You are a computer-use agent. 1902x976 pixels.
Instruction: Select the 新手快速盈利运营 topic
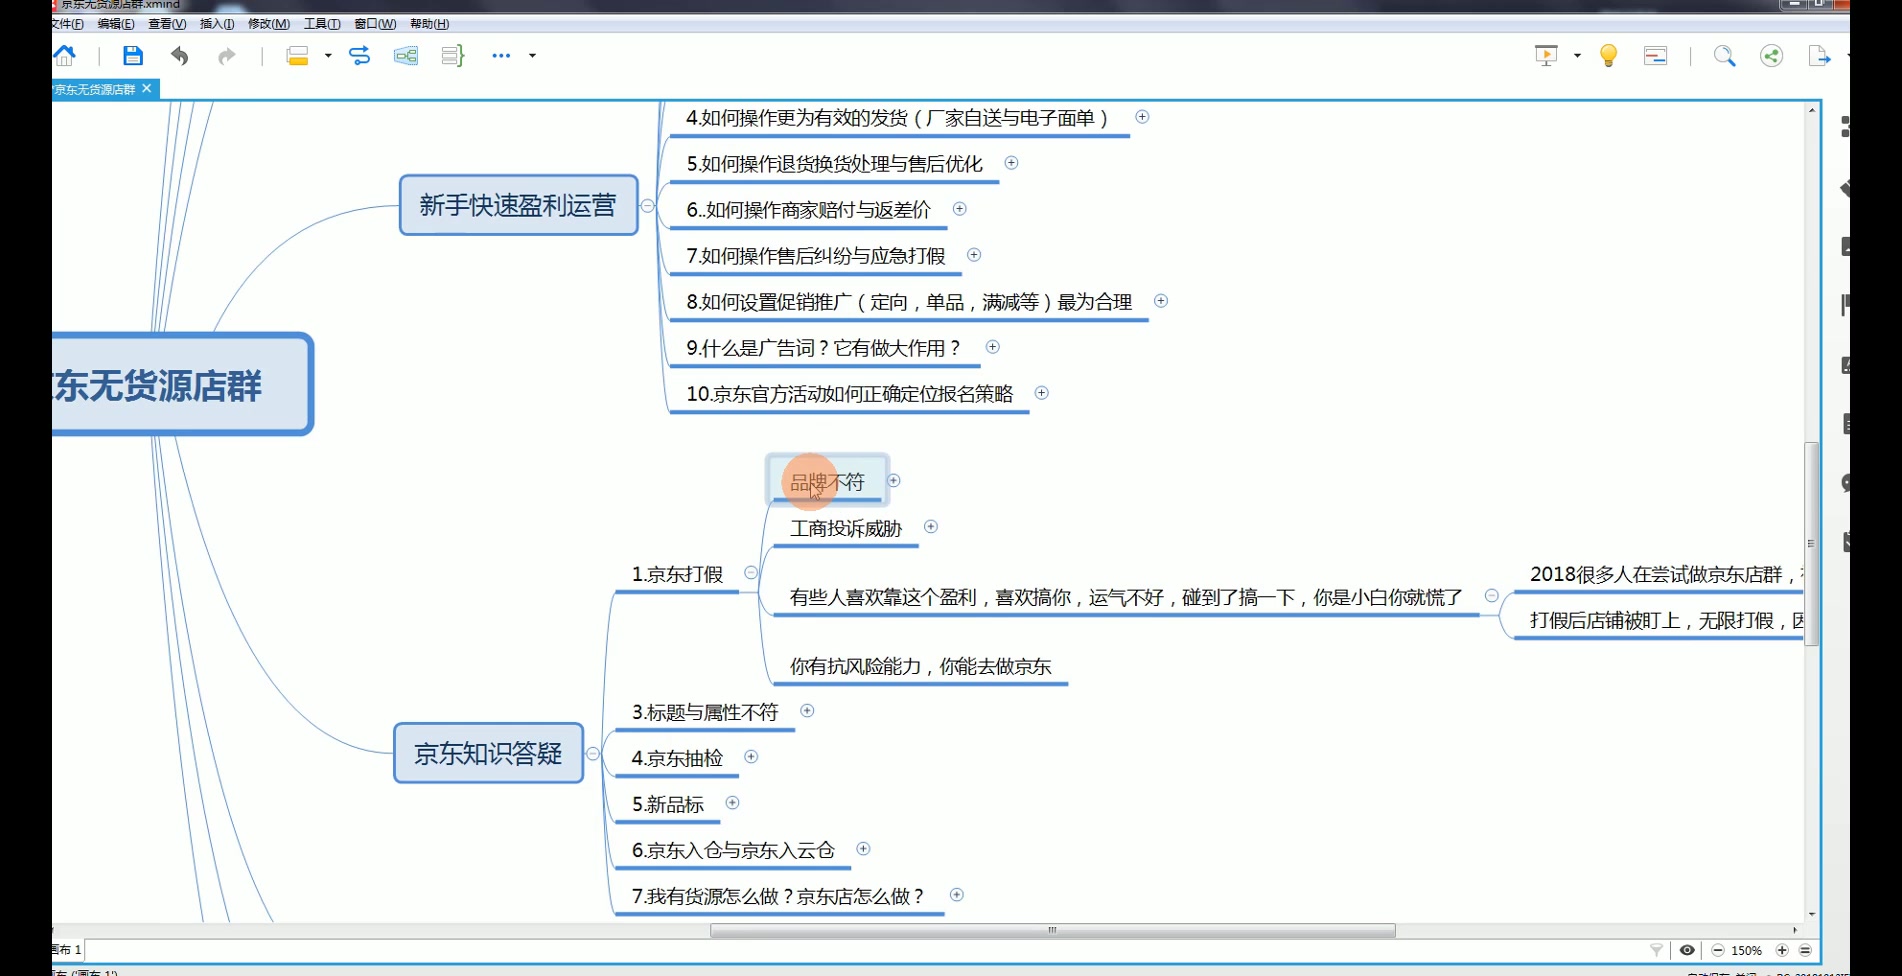[x=518, y=206]
